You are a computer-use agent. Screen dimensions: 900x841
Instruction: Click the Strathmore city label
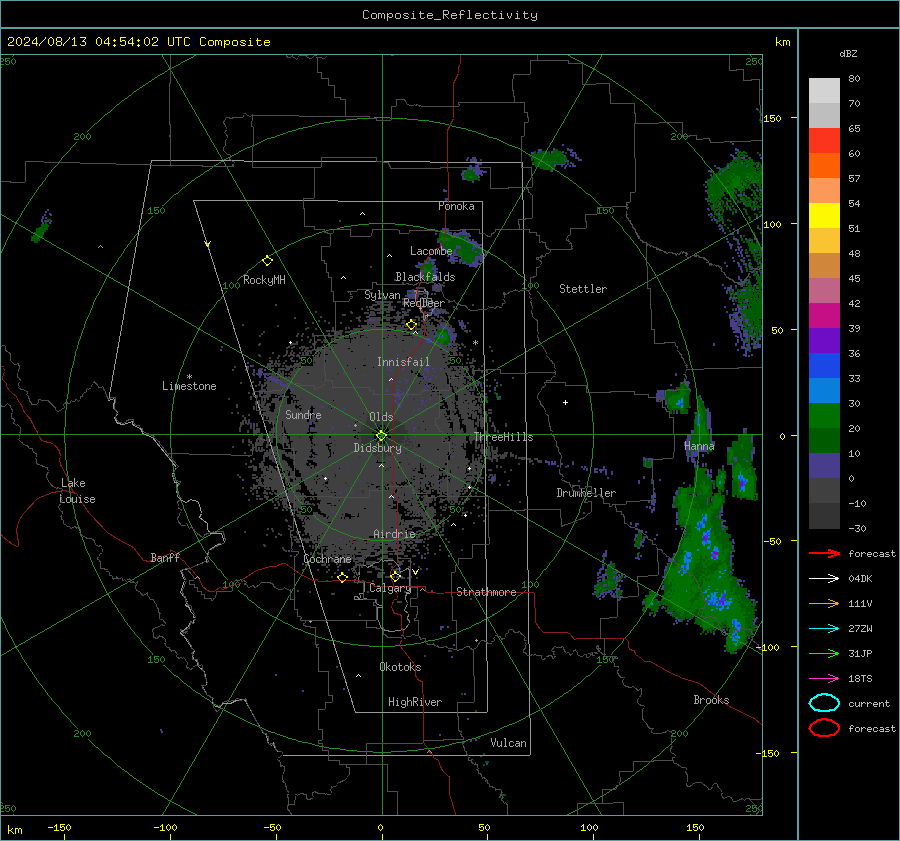click(486, 592)
